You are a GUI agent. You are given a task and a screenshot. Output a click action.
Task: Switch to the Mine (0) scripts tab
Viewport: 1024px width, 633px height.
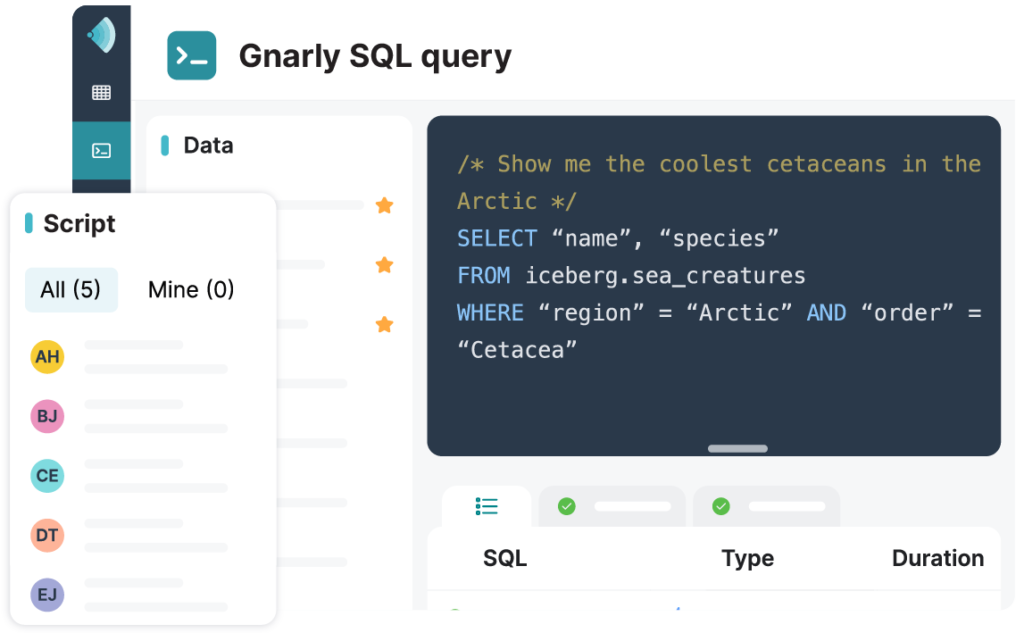[191, 289]
